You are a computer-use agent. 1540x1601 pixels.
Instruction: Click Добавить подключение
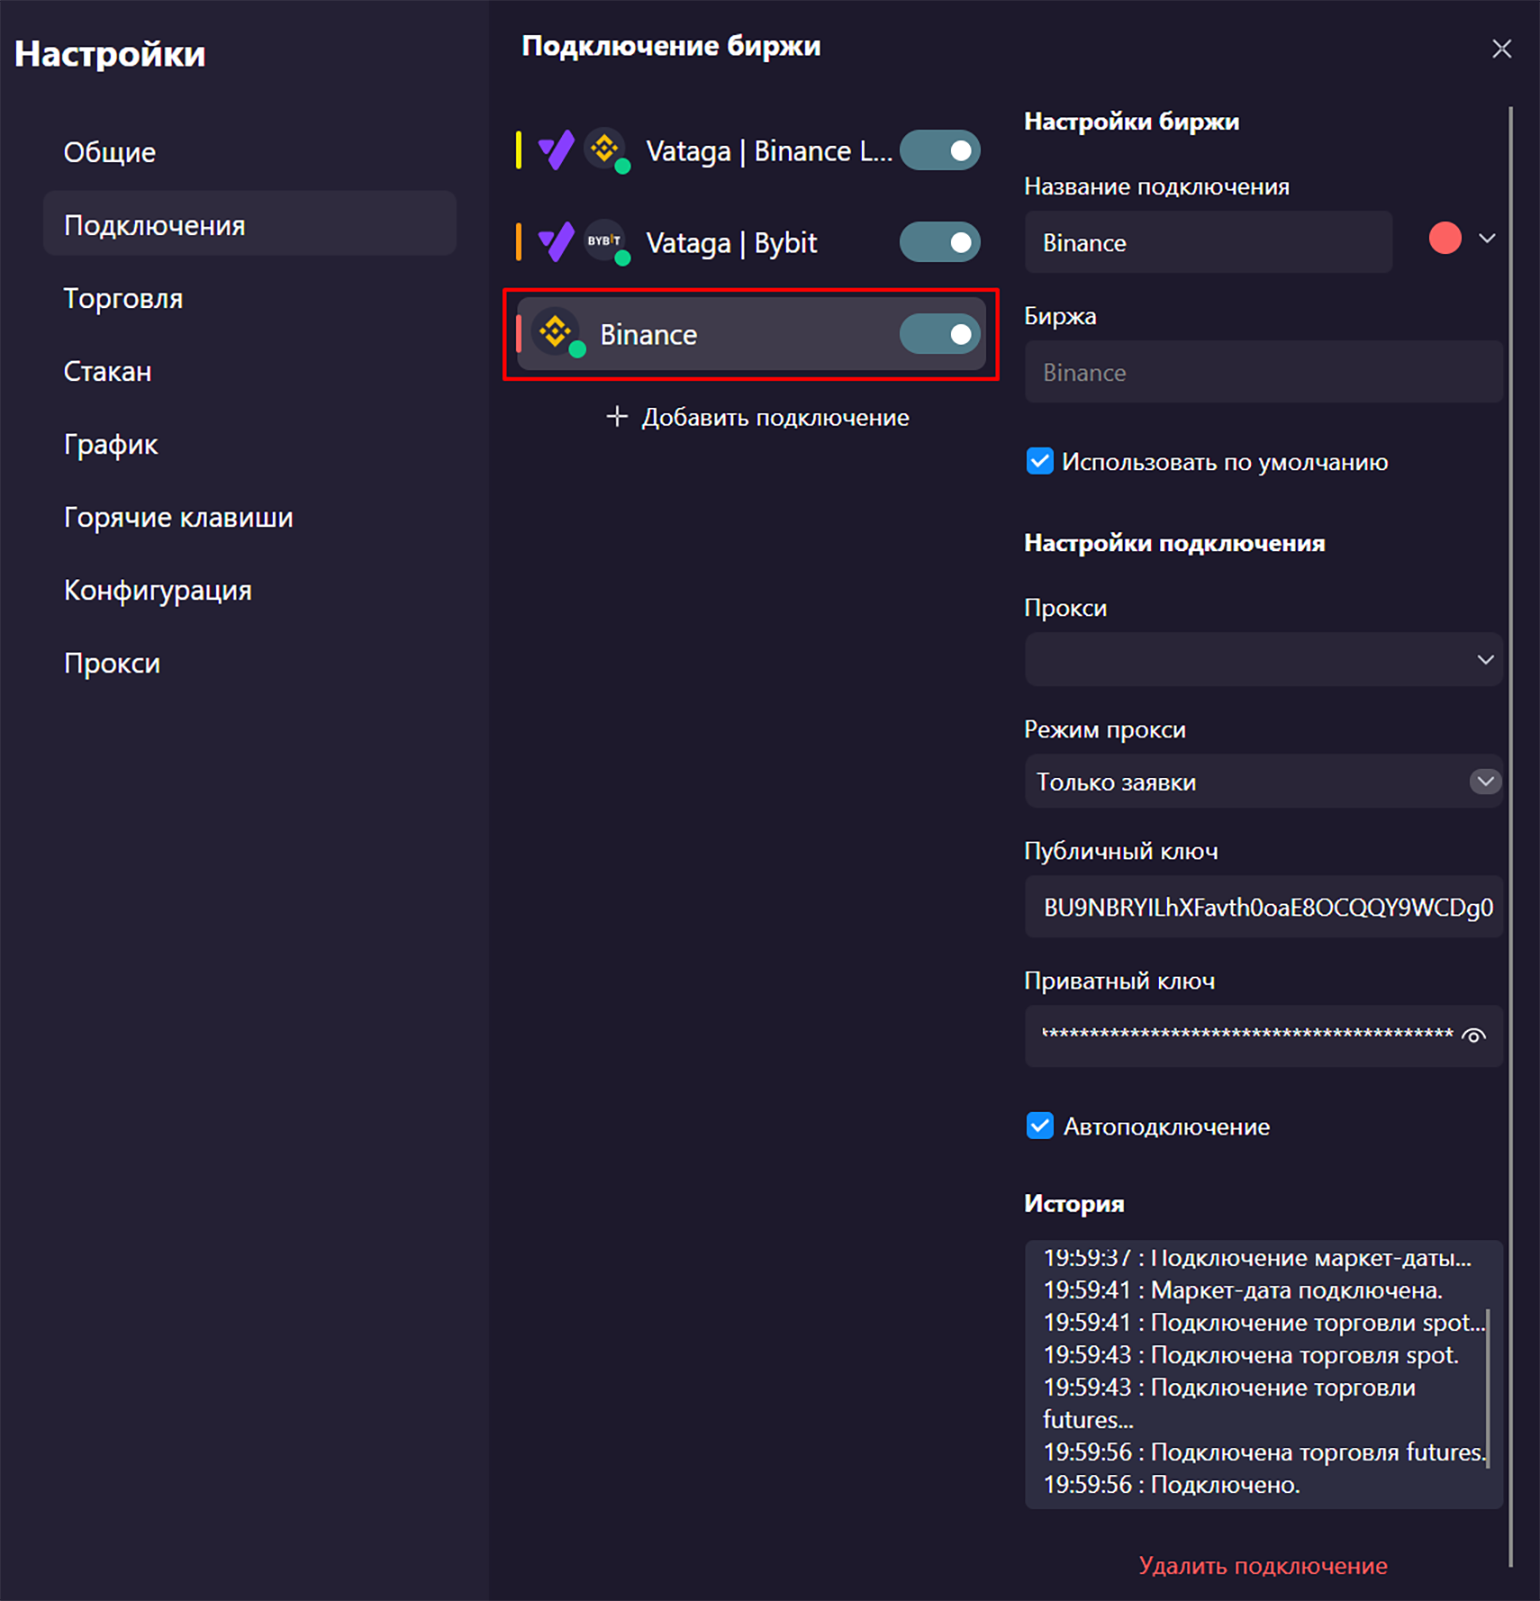pos(758,417)
